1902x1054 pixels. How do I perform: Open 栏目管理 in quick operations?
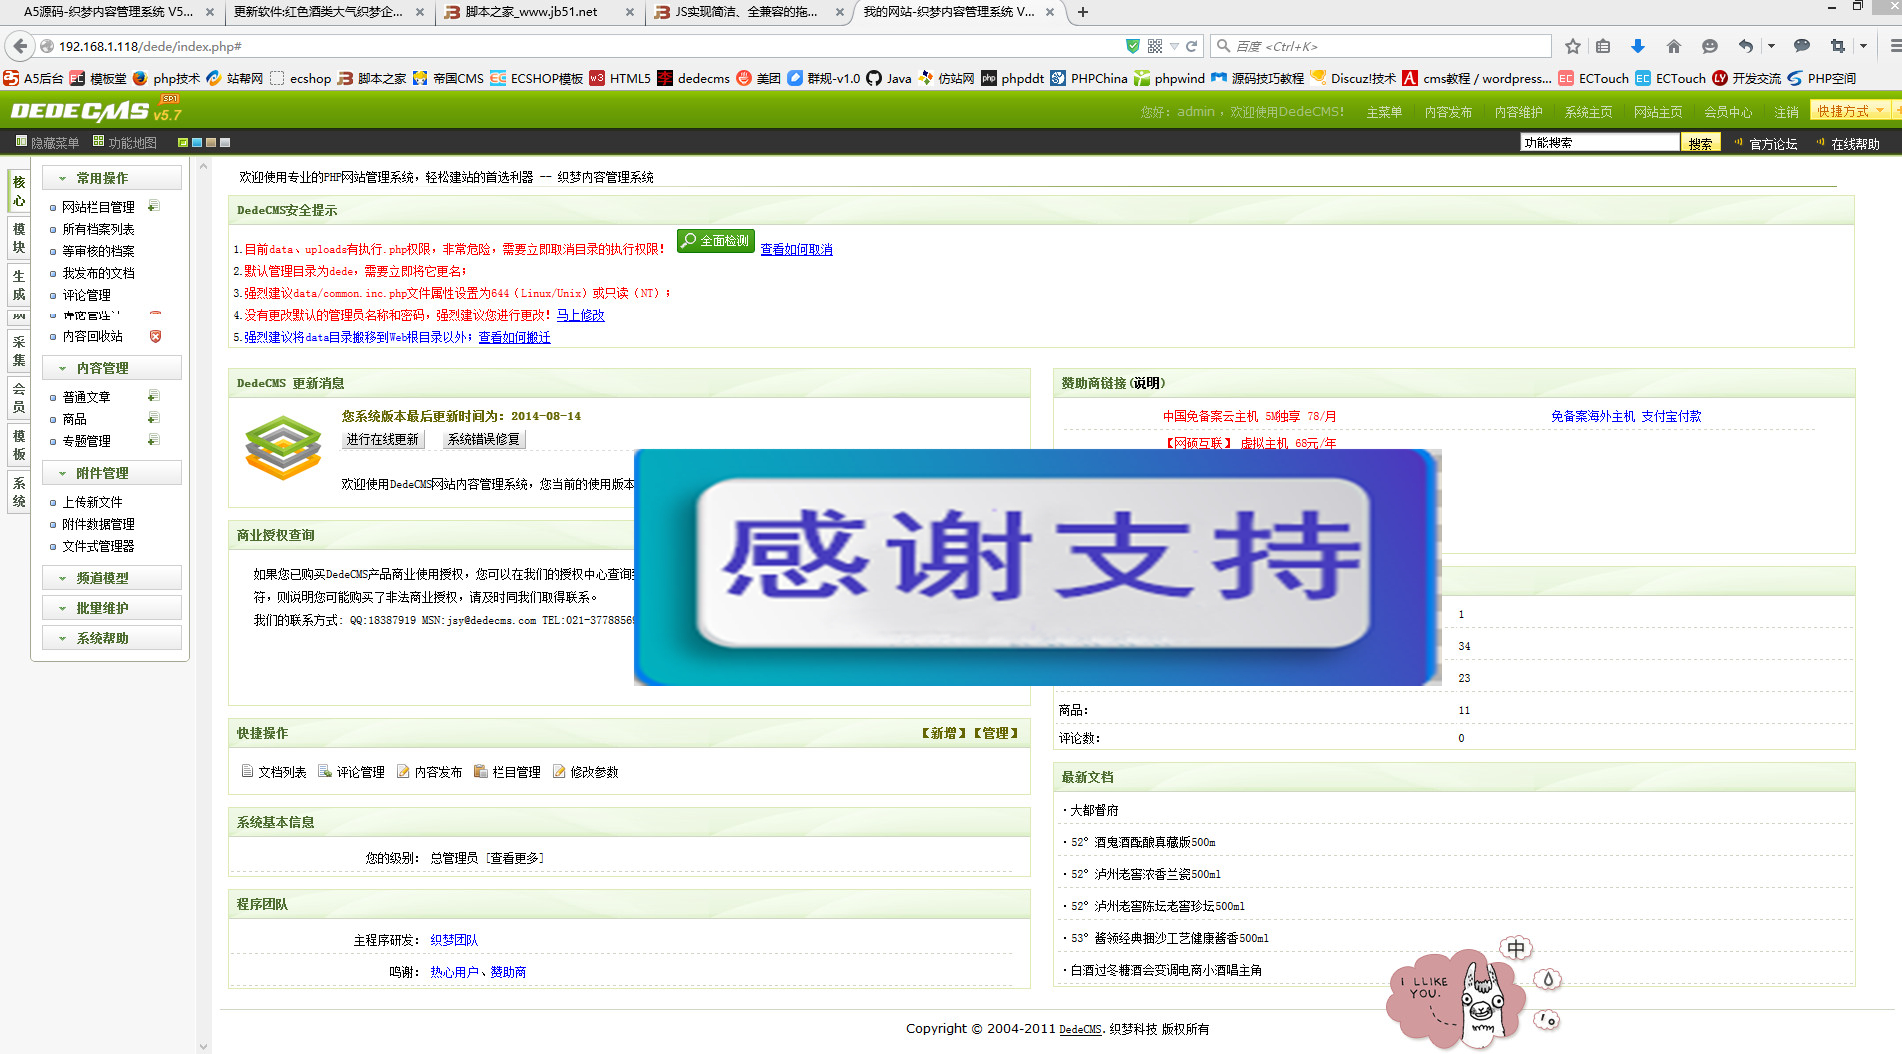click(508, 772)
